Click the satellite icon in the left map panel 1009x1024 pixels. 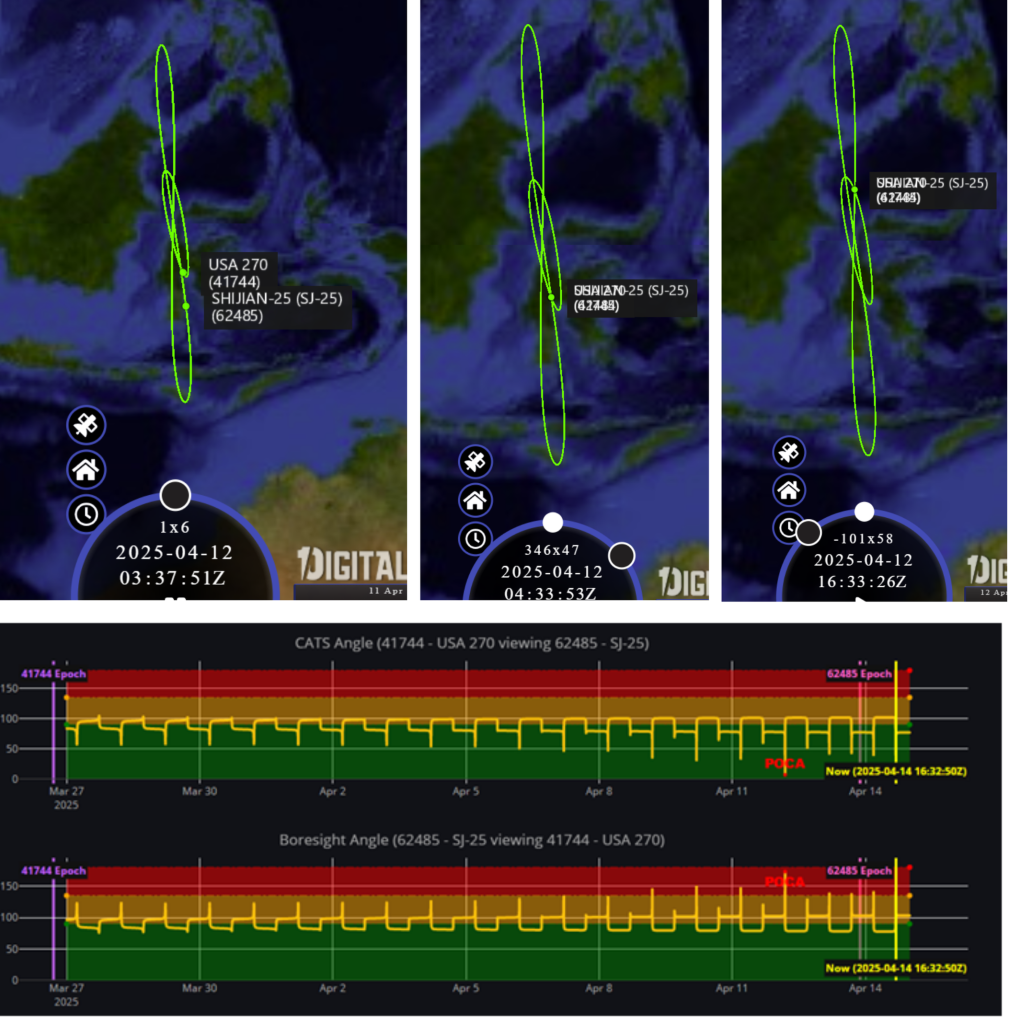pyautogui.click(x=87, y=425)
